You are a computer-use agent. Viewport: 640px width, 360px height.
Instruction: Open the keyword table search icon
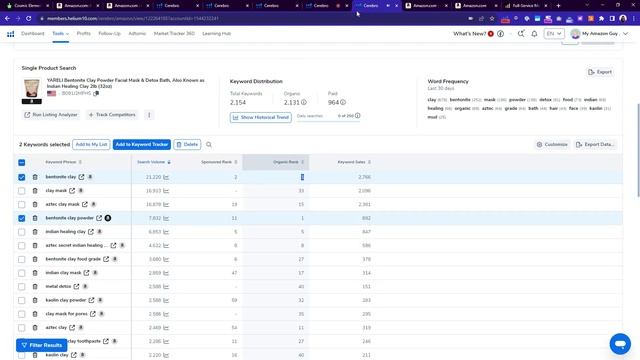(x=209, y=144)
